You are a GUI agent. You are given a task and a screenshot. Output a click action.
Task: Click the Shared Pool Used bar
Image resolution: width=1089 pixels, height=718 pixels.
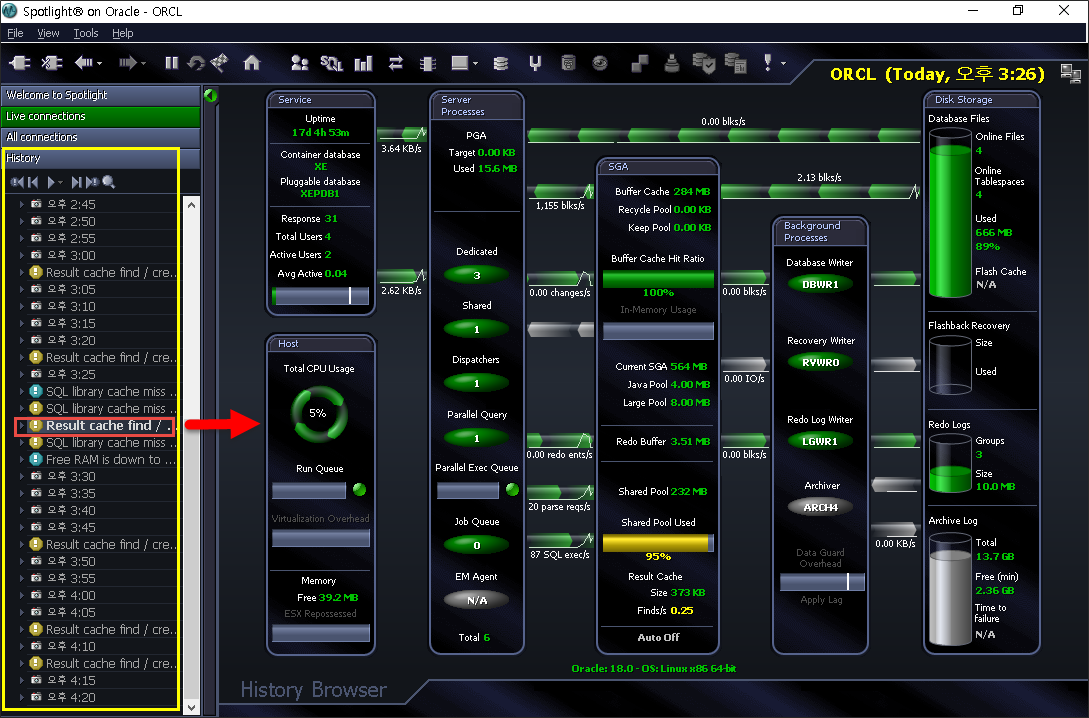coord(658,542)
